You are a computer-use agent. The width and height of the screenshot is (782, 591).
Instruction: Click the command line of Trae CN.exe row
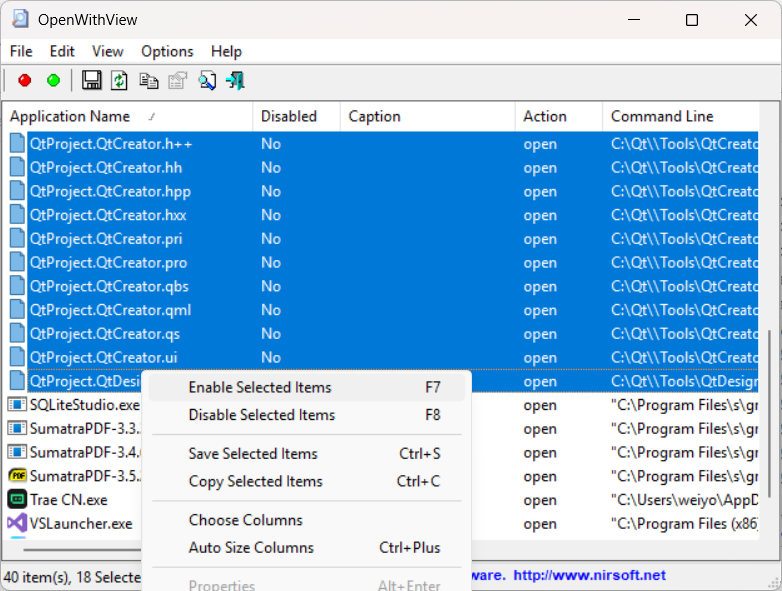point(685,500)
